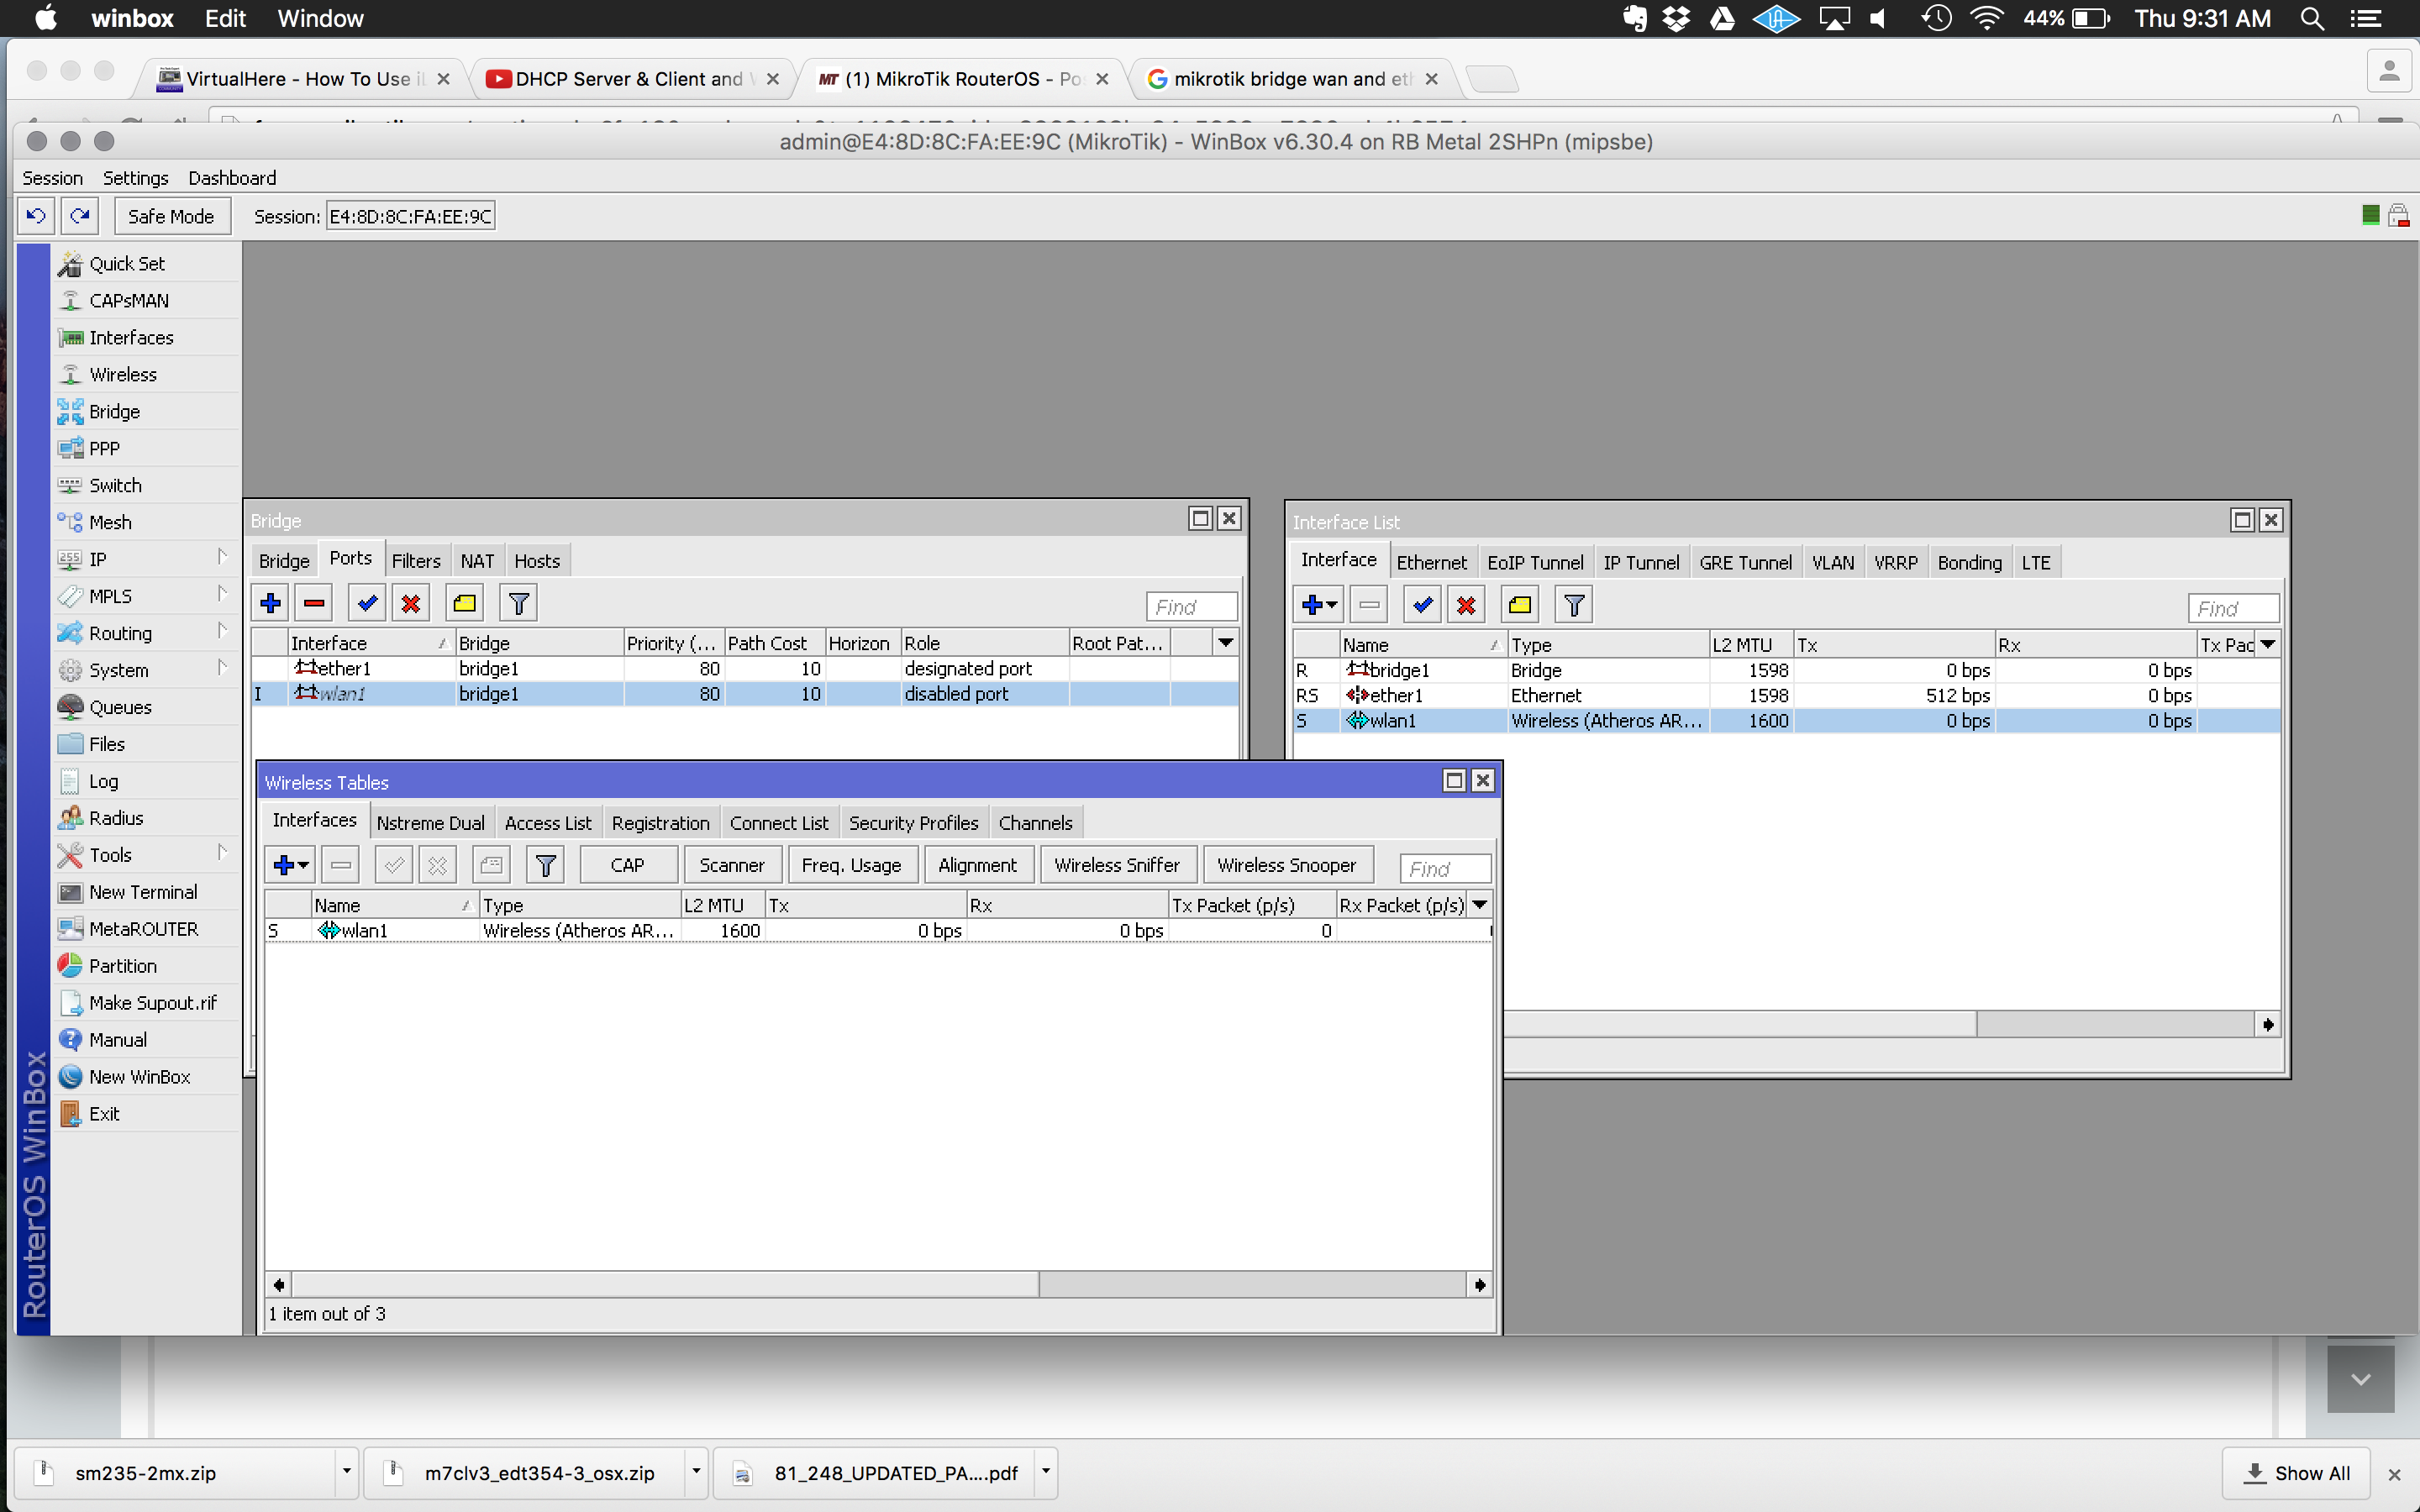Viewport: 2420px width, 1512px height.
Task: Switch to Security Profiles tab
Action: coord(913,823)
